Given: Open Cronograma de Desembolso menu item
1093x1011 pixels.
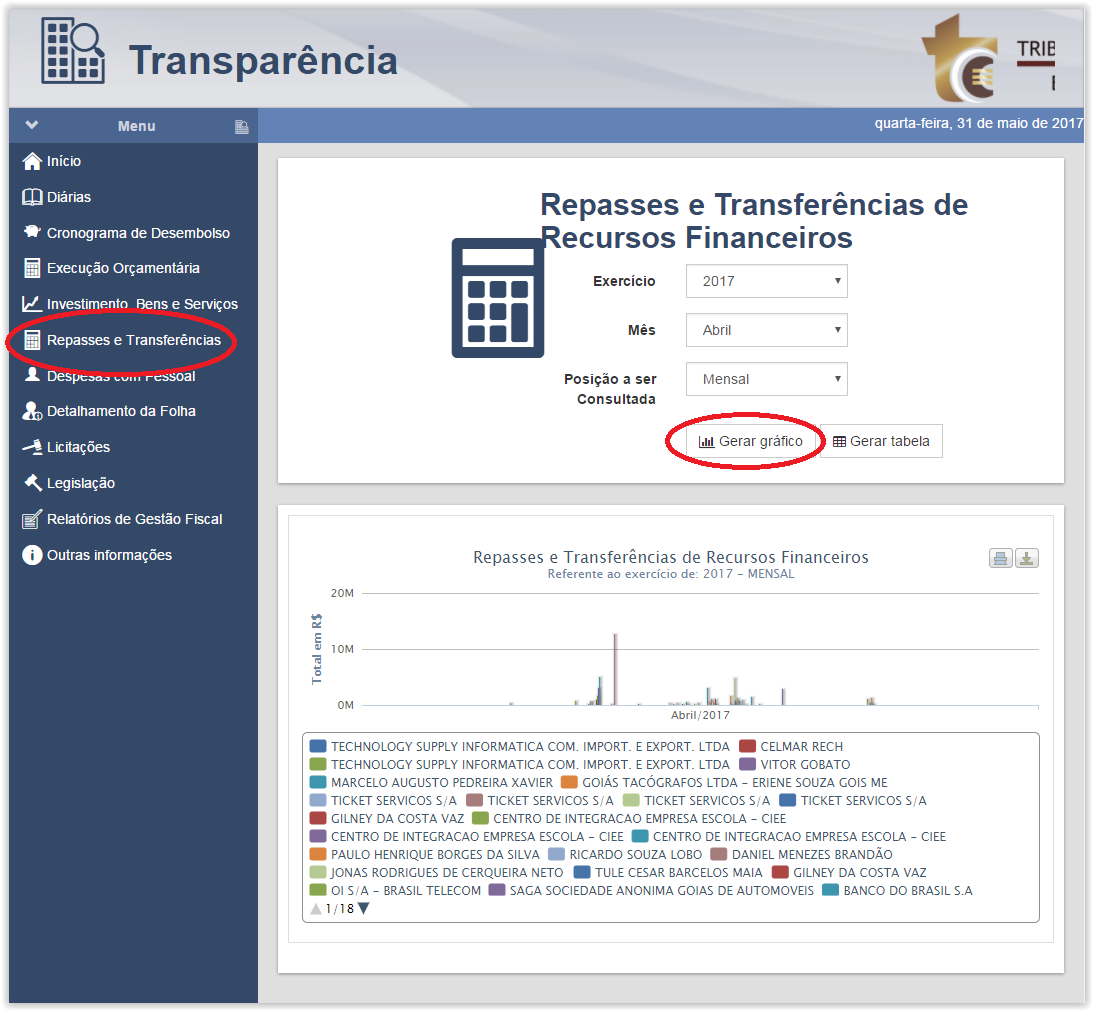Looking at the screenshot, I should point(138,233).
